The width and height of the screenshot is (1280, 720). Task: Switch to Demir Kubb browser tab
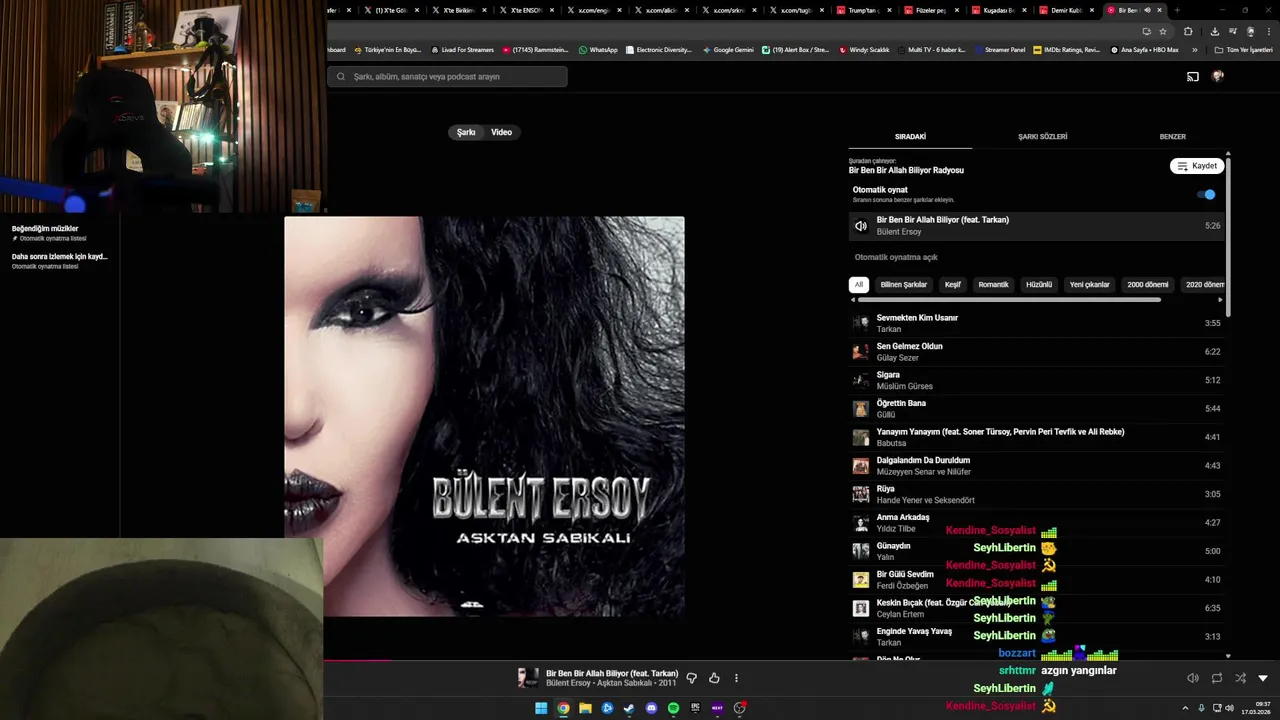click(x=1066, y=10)
